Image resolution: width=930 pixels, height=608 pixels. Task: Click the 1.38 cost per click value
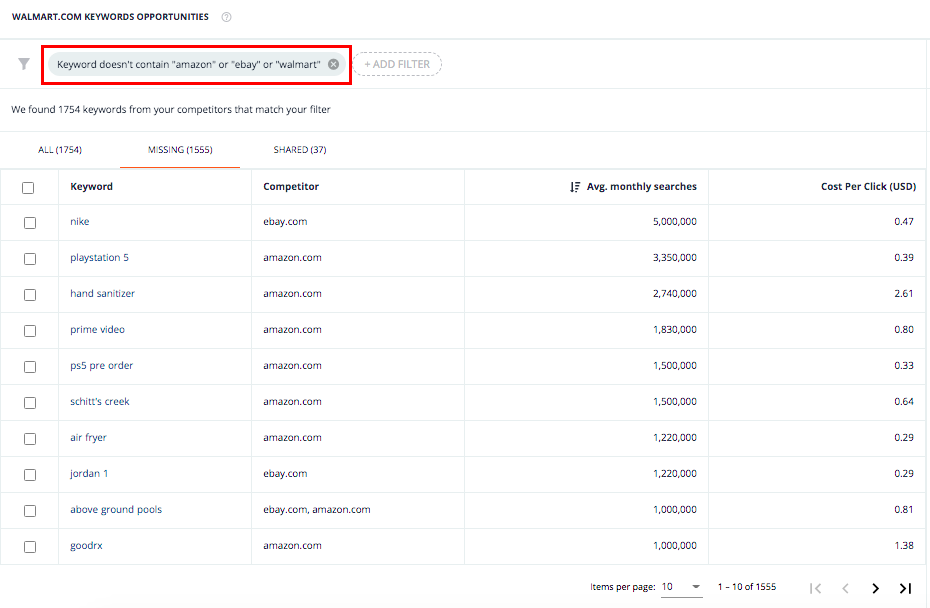tap(904, 545)
